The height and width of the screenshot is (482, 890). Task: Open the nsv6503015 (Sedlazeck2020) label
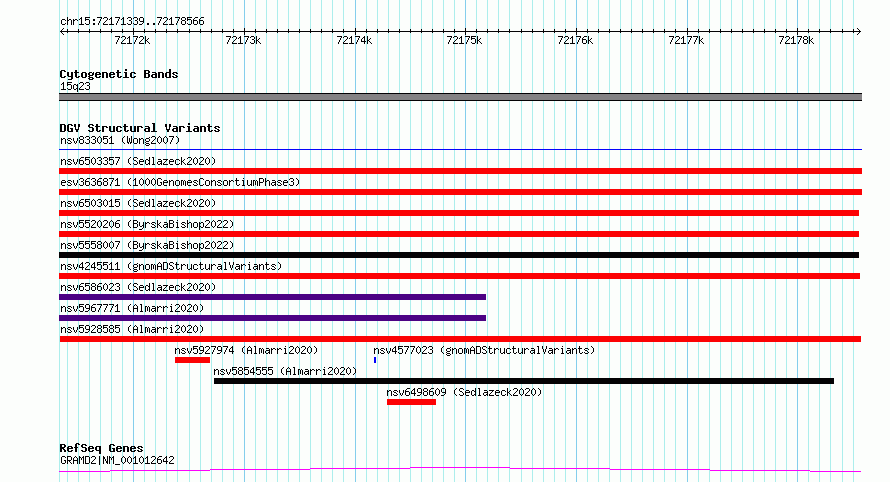[x=138, y=203]
